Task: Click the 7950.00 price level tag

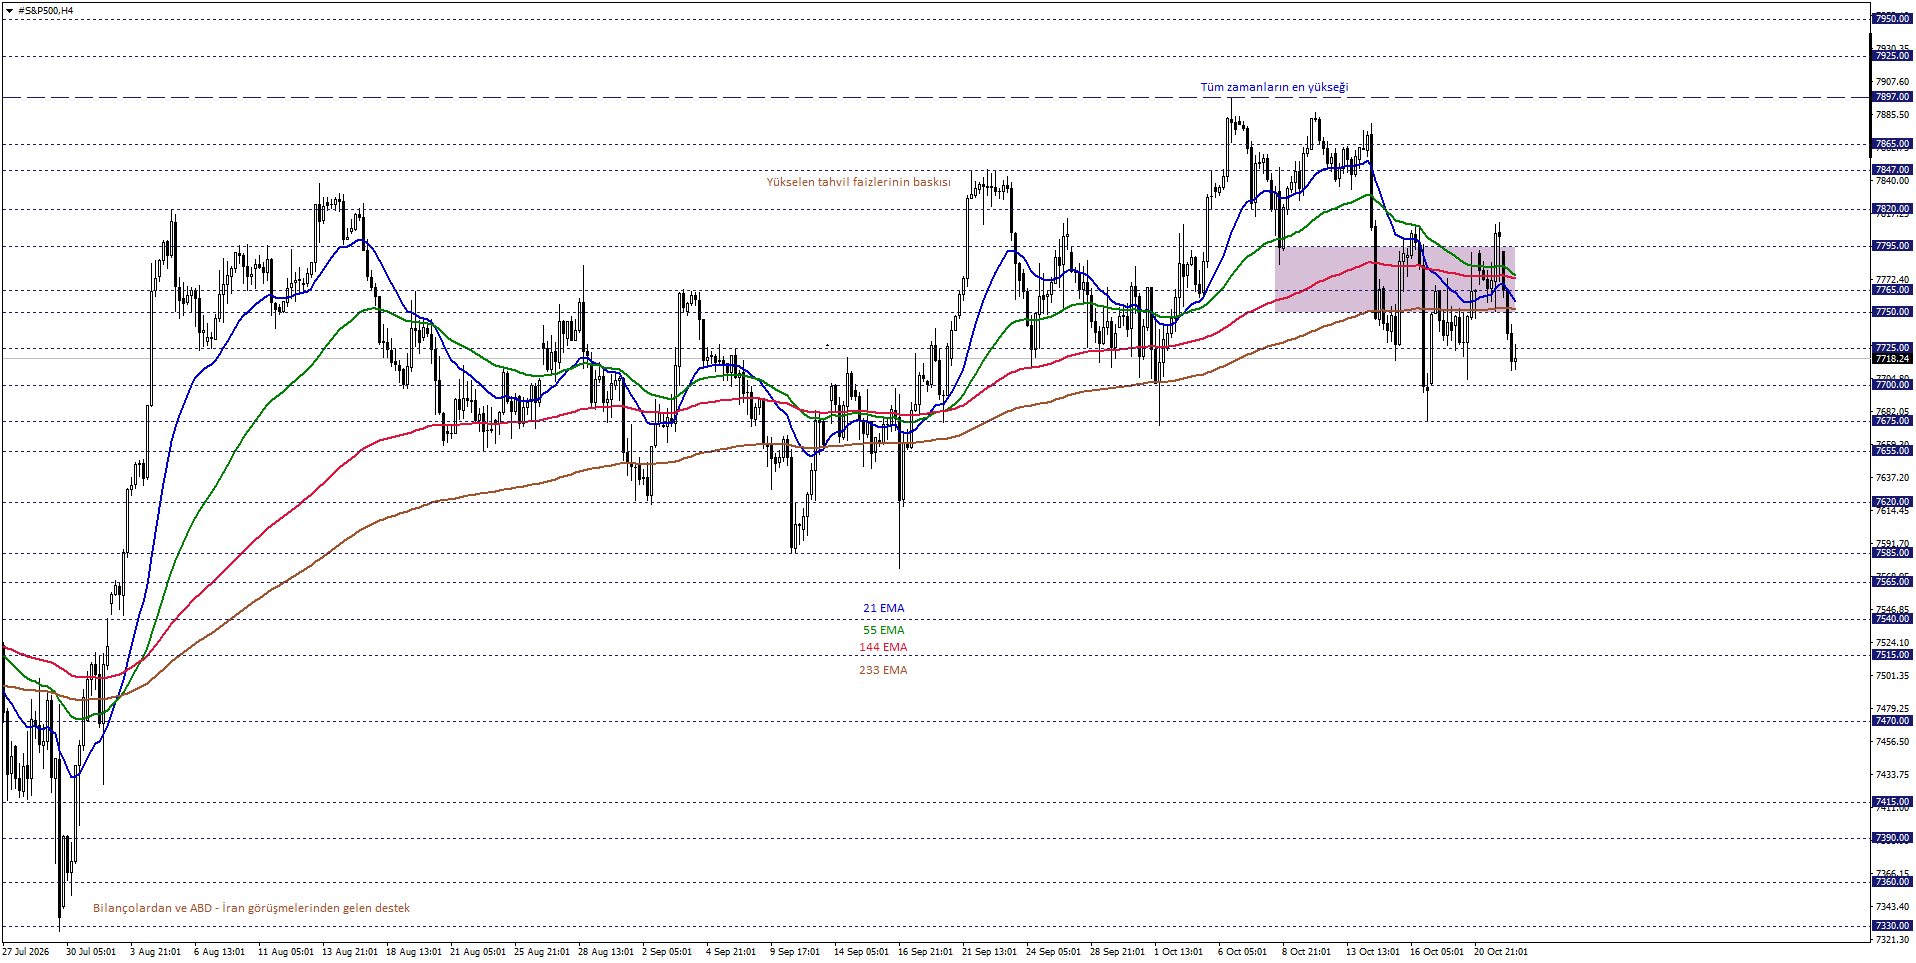Action: 1892,19
